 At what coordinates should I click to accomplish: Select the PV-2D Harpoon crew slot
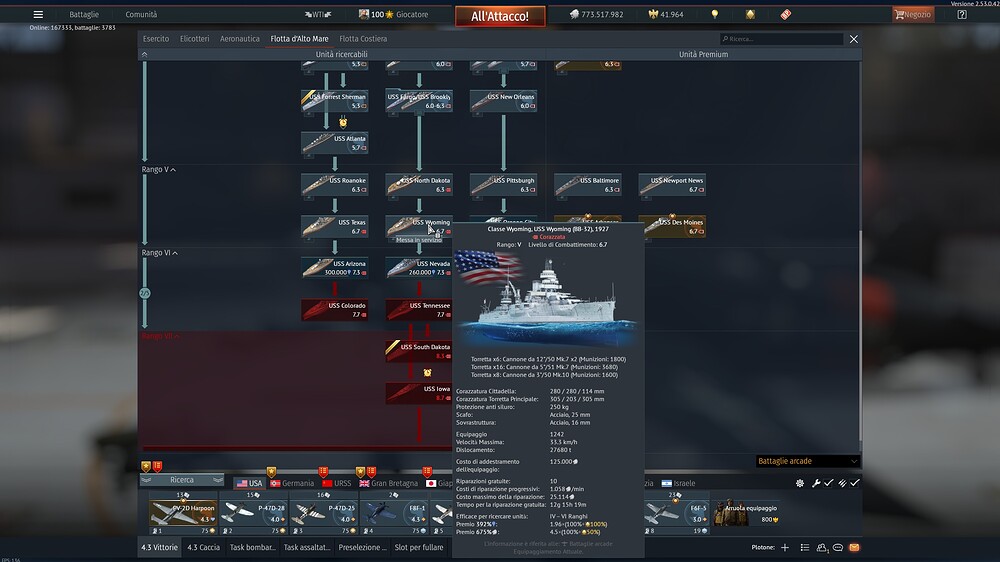coord(182,513)
